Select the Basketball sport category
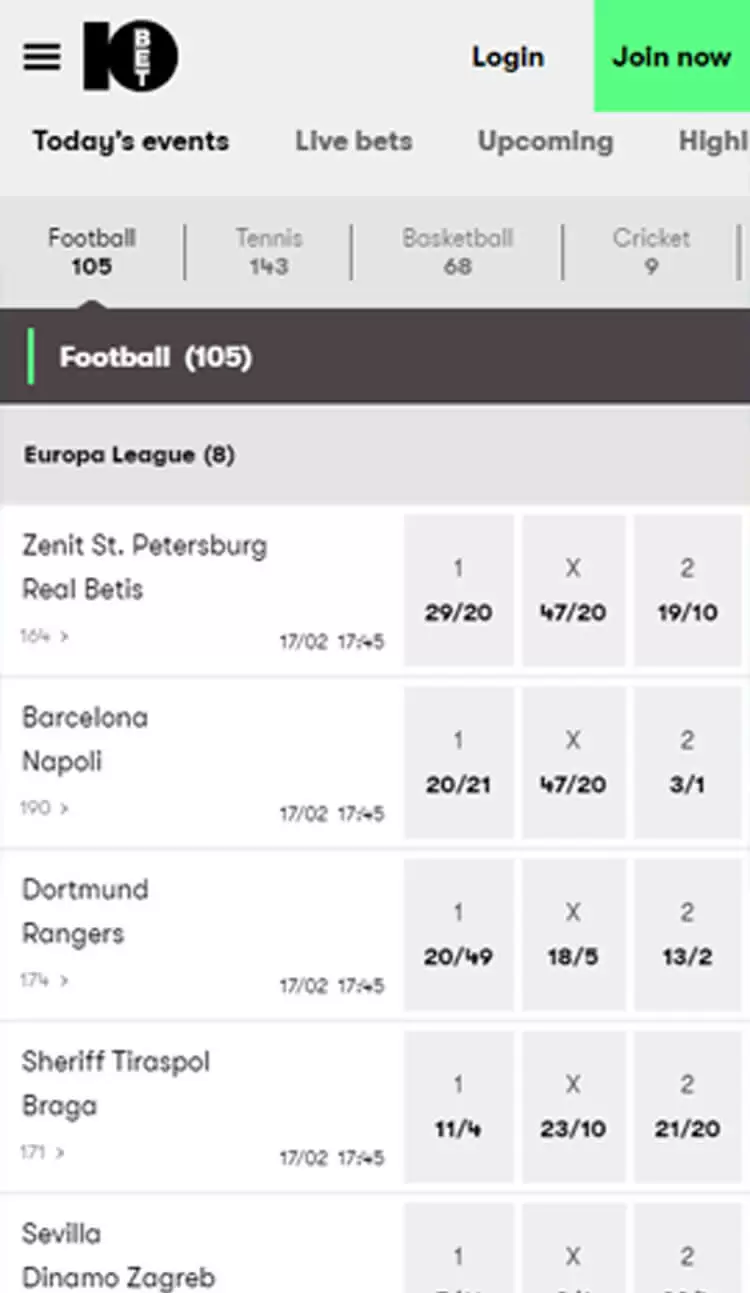 coord(457,252)
